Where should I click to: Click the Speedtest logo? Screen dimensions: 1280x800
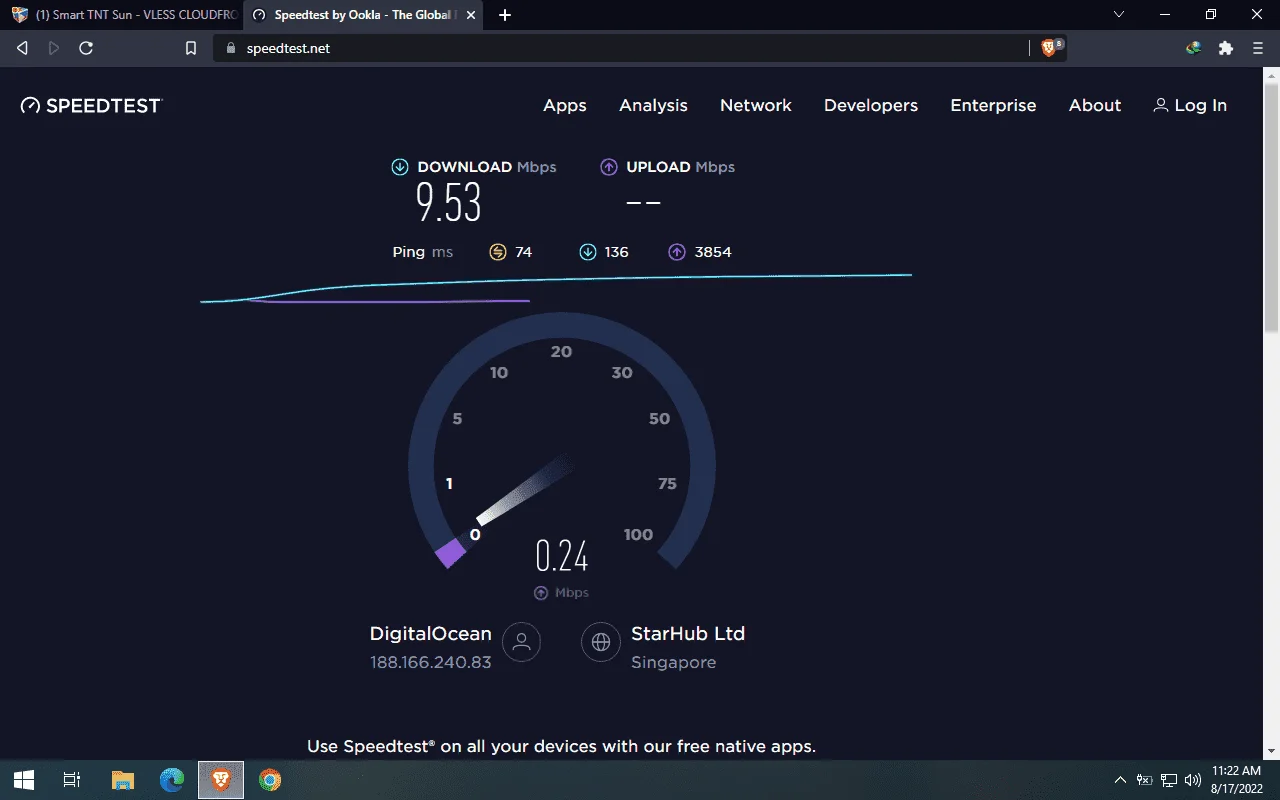(91, 105)
